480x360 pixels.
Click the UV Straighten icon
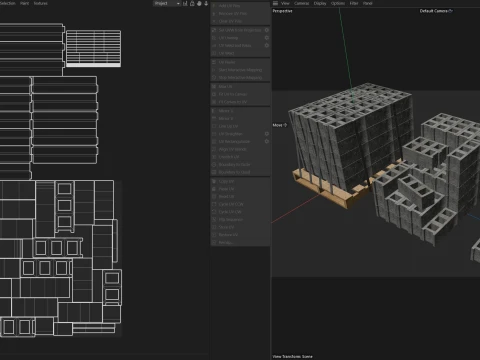click(x=214, y=134)
